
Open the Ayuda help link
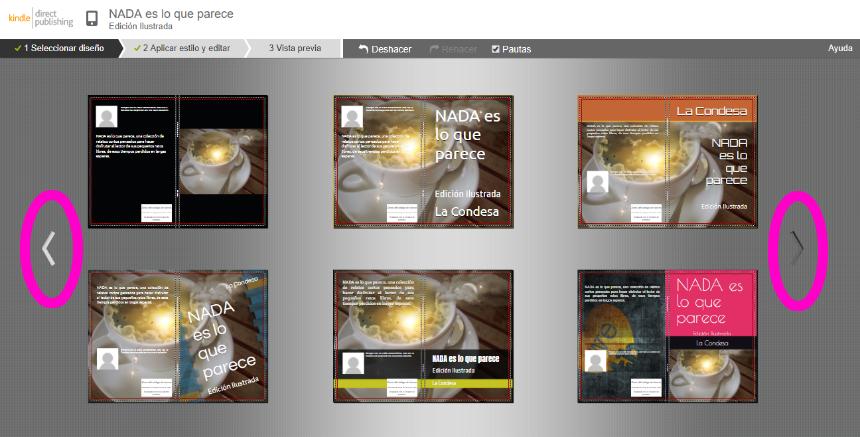point(840,49)
